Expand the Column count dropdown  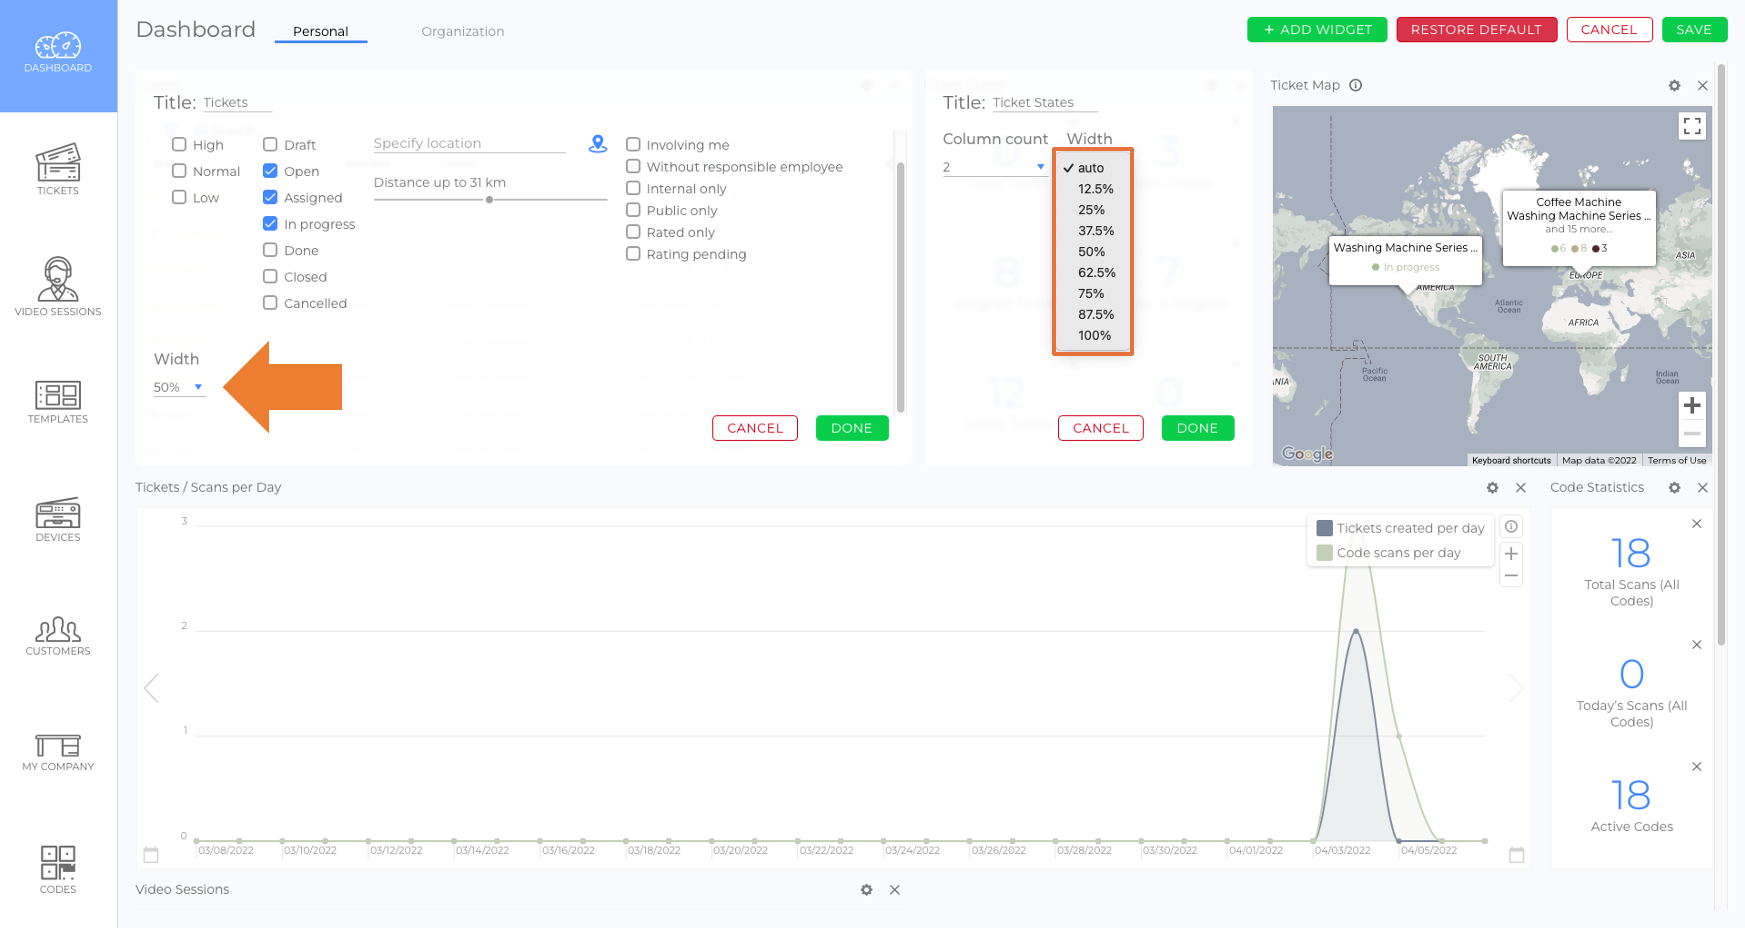coord(994,167)
